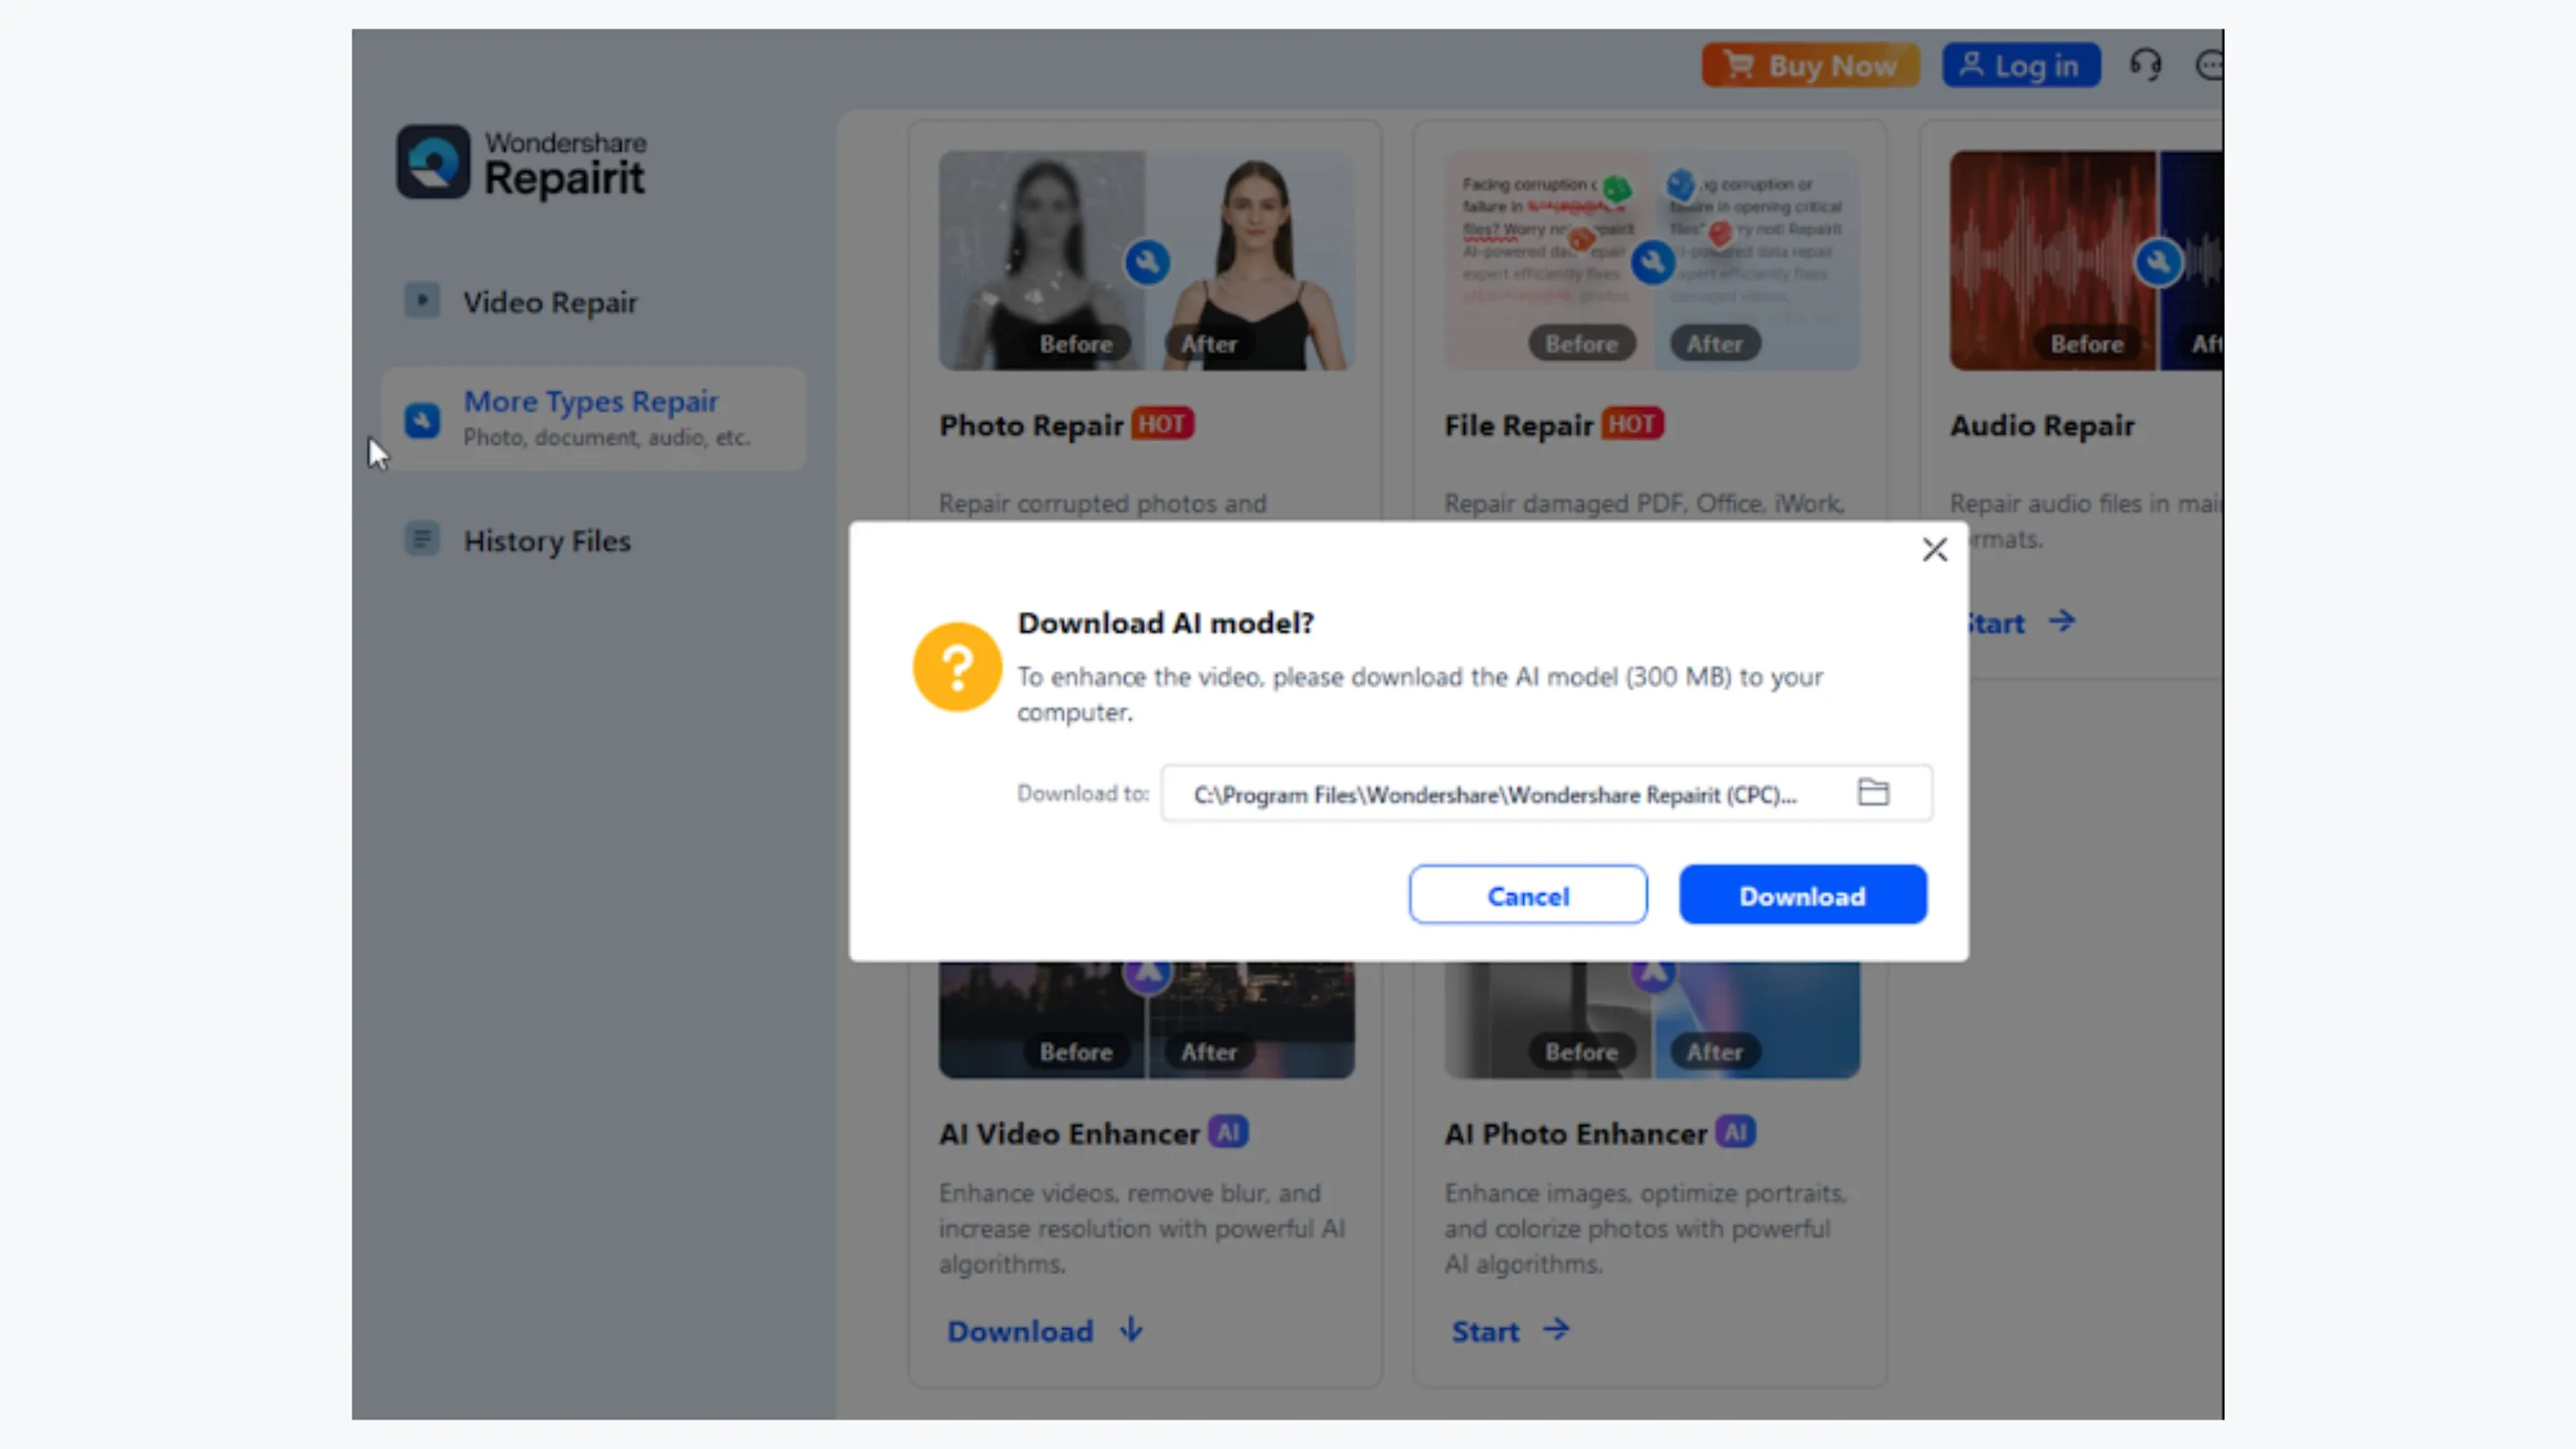
Task: Click the Photo Repair before/after thumbnail
Action: (x=1146, y=261)
